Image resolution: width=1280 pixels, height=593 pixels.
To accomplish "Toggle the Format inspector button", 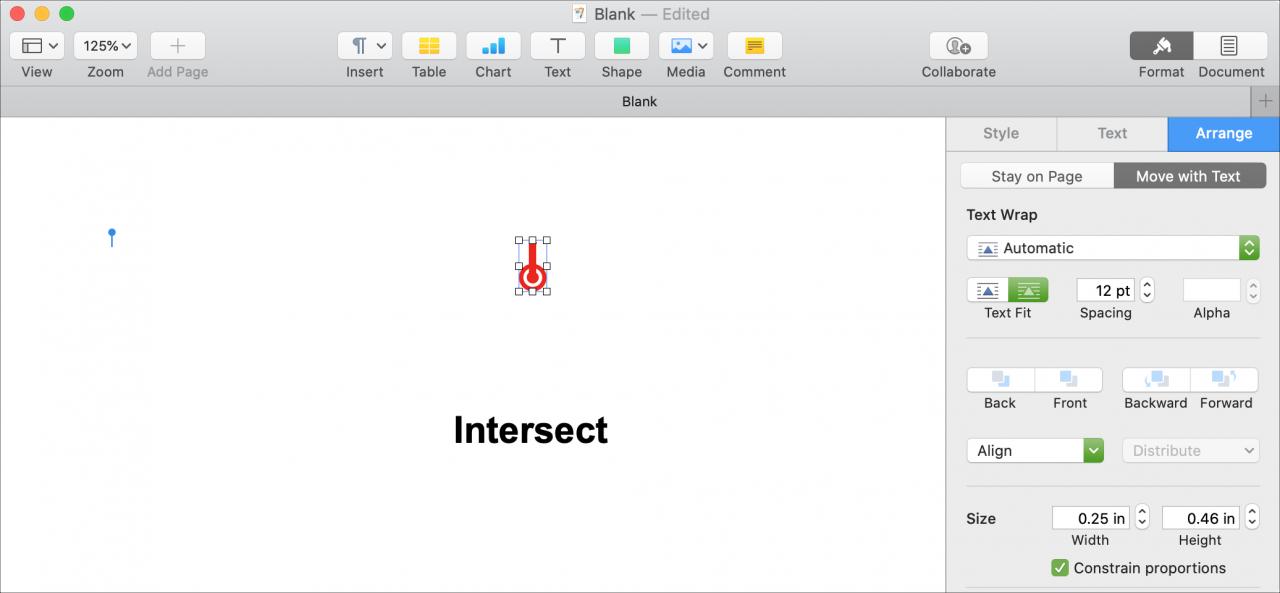I will 1161,46.
